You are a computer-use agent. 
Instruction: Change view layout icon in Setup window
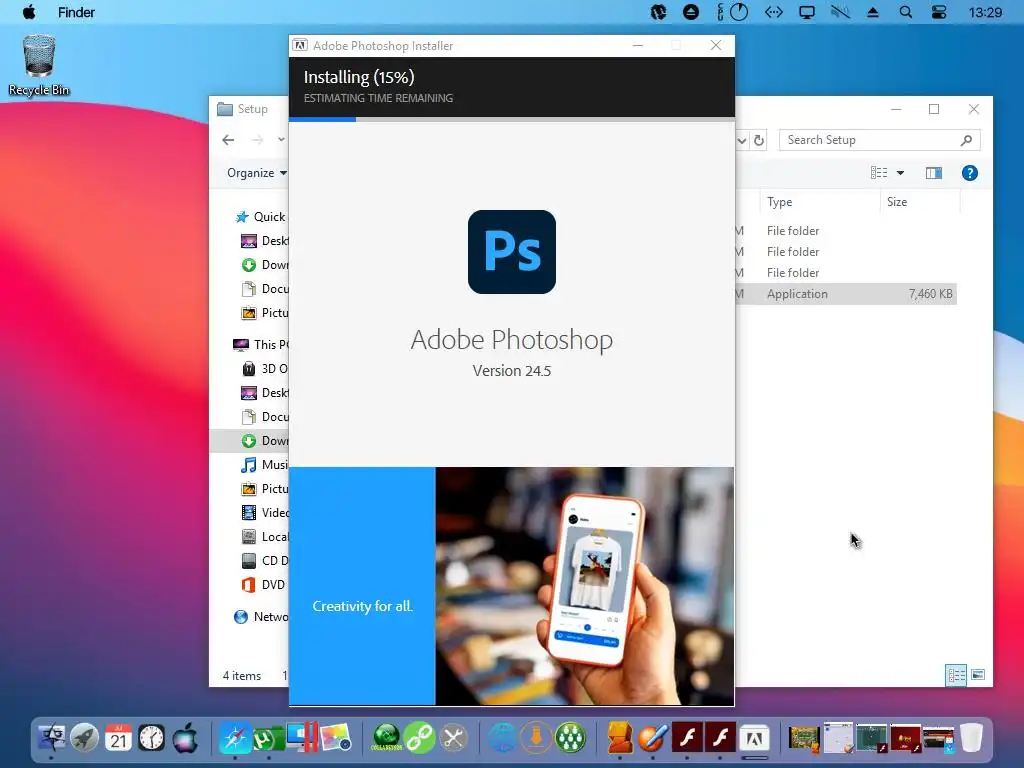[x=879, y=172]
